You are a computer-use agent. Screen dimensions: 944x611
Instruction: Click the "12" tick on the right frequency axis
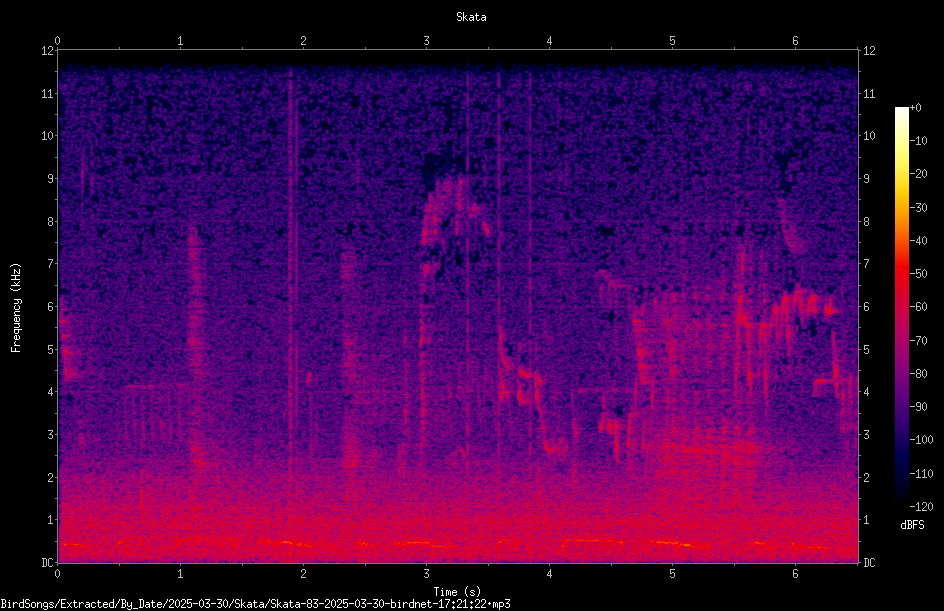pos(869,51)
